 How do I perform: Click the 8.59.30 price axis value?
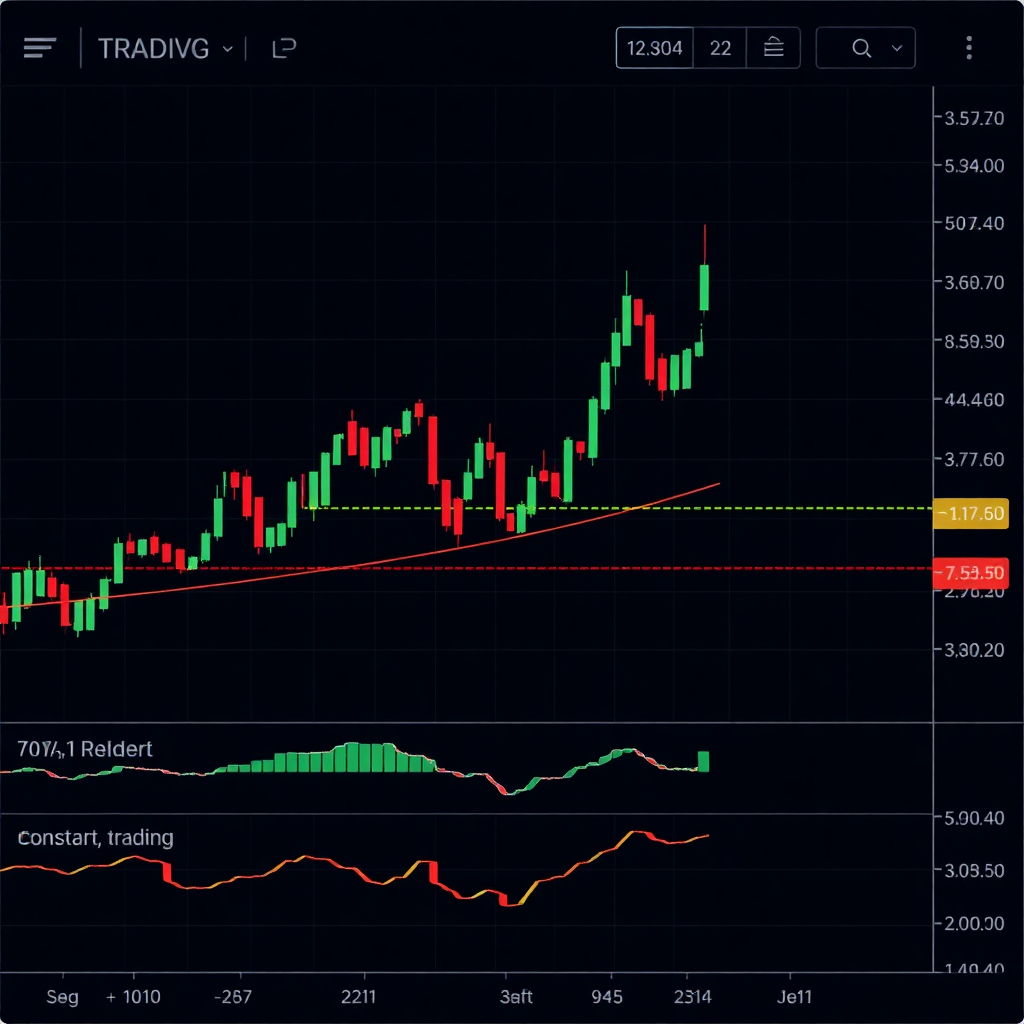(x=974, y=341)
